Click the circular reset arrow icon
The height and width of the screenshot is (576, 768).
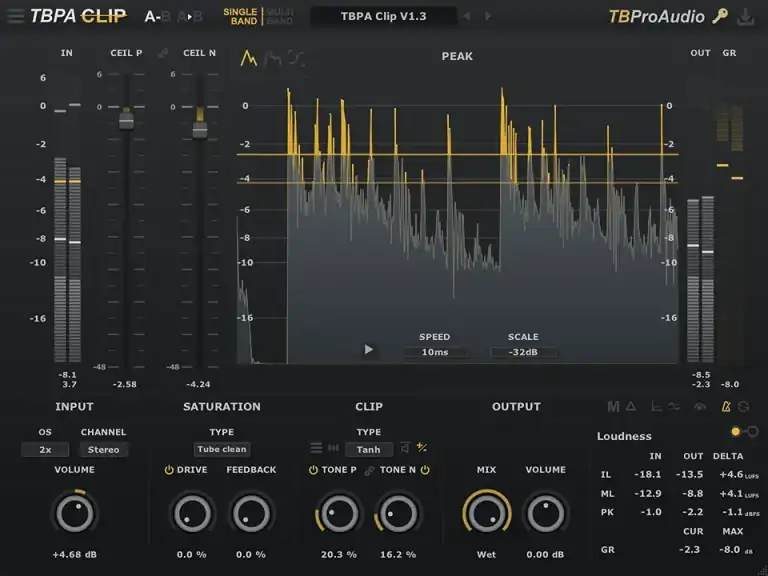[744, 407]
